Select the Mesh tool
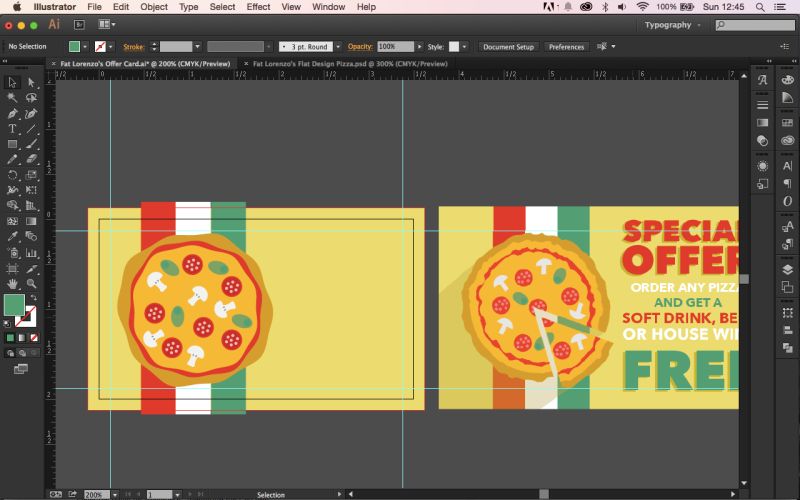This screenshot has height=500, width=800. point(12,221)
